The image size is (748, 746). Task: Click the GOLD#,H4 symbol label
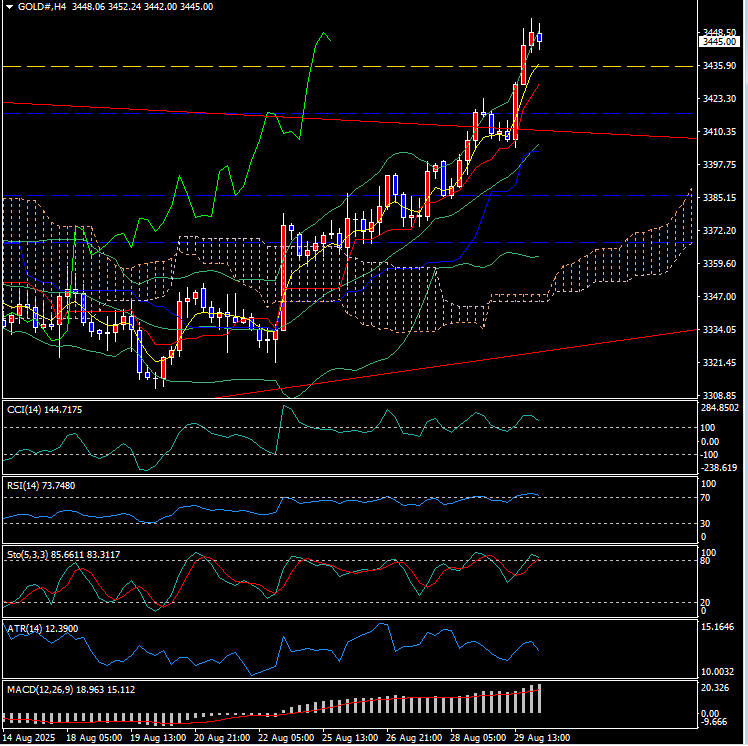tap(41, 7)
